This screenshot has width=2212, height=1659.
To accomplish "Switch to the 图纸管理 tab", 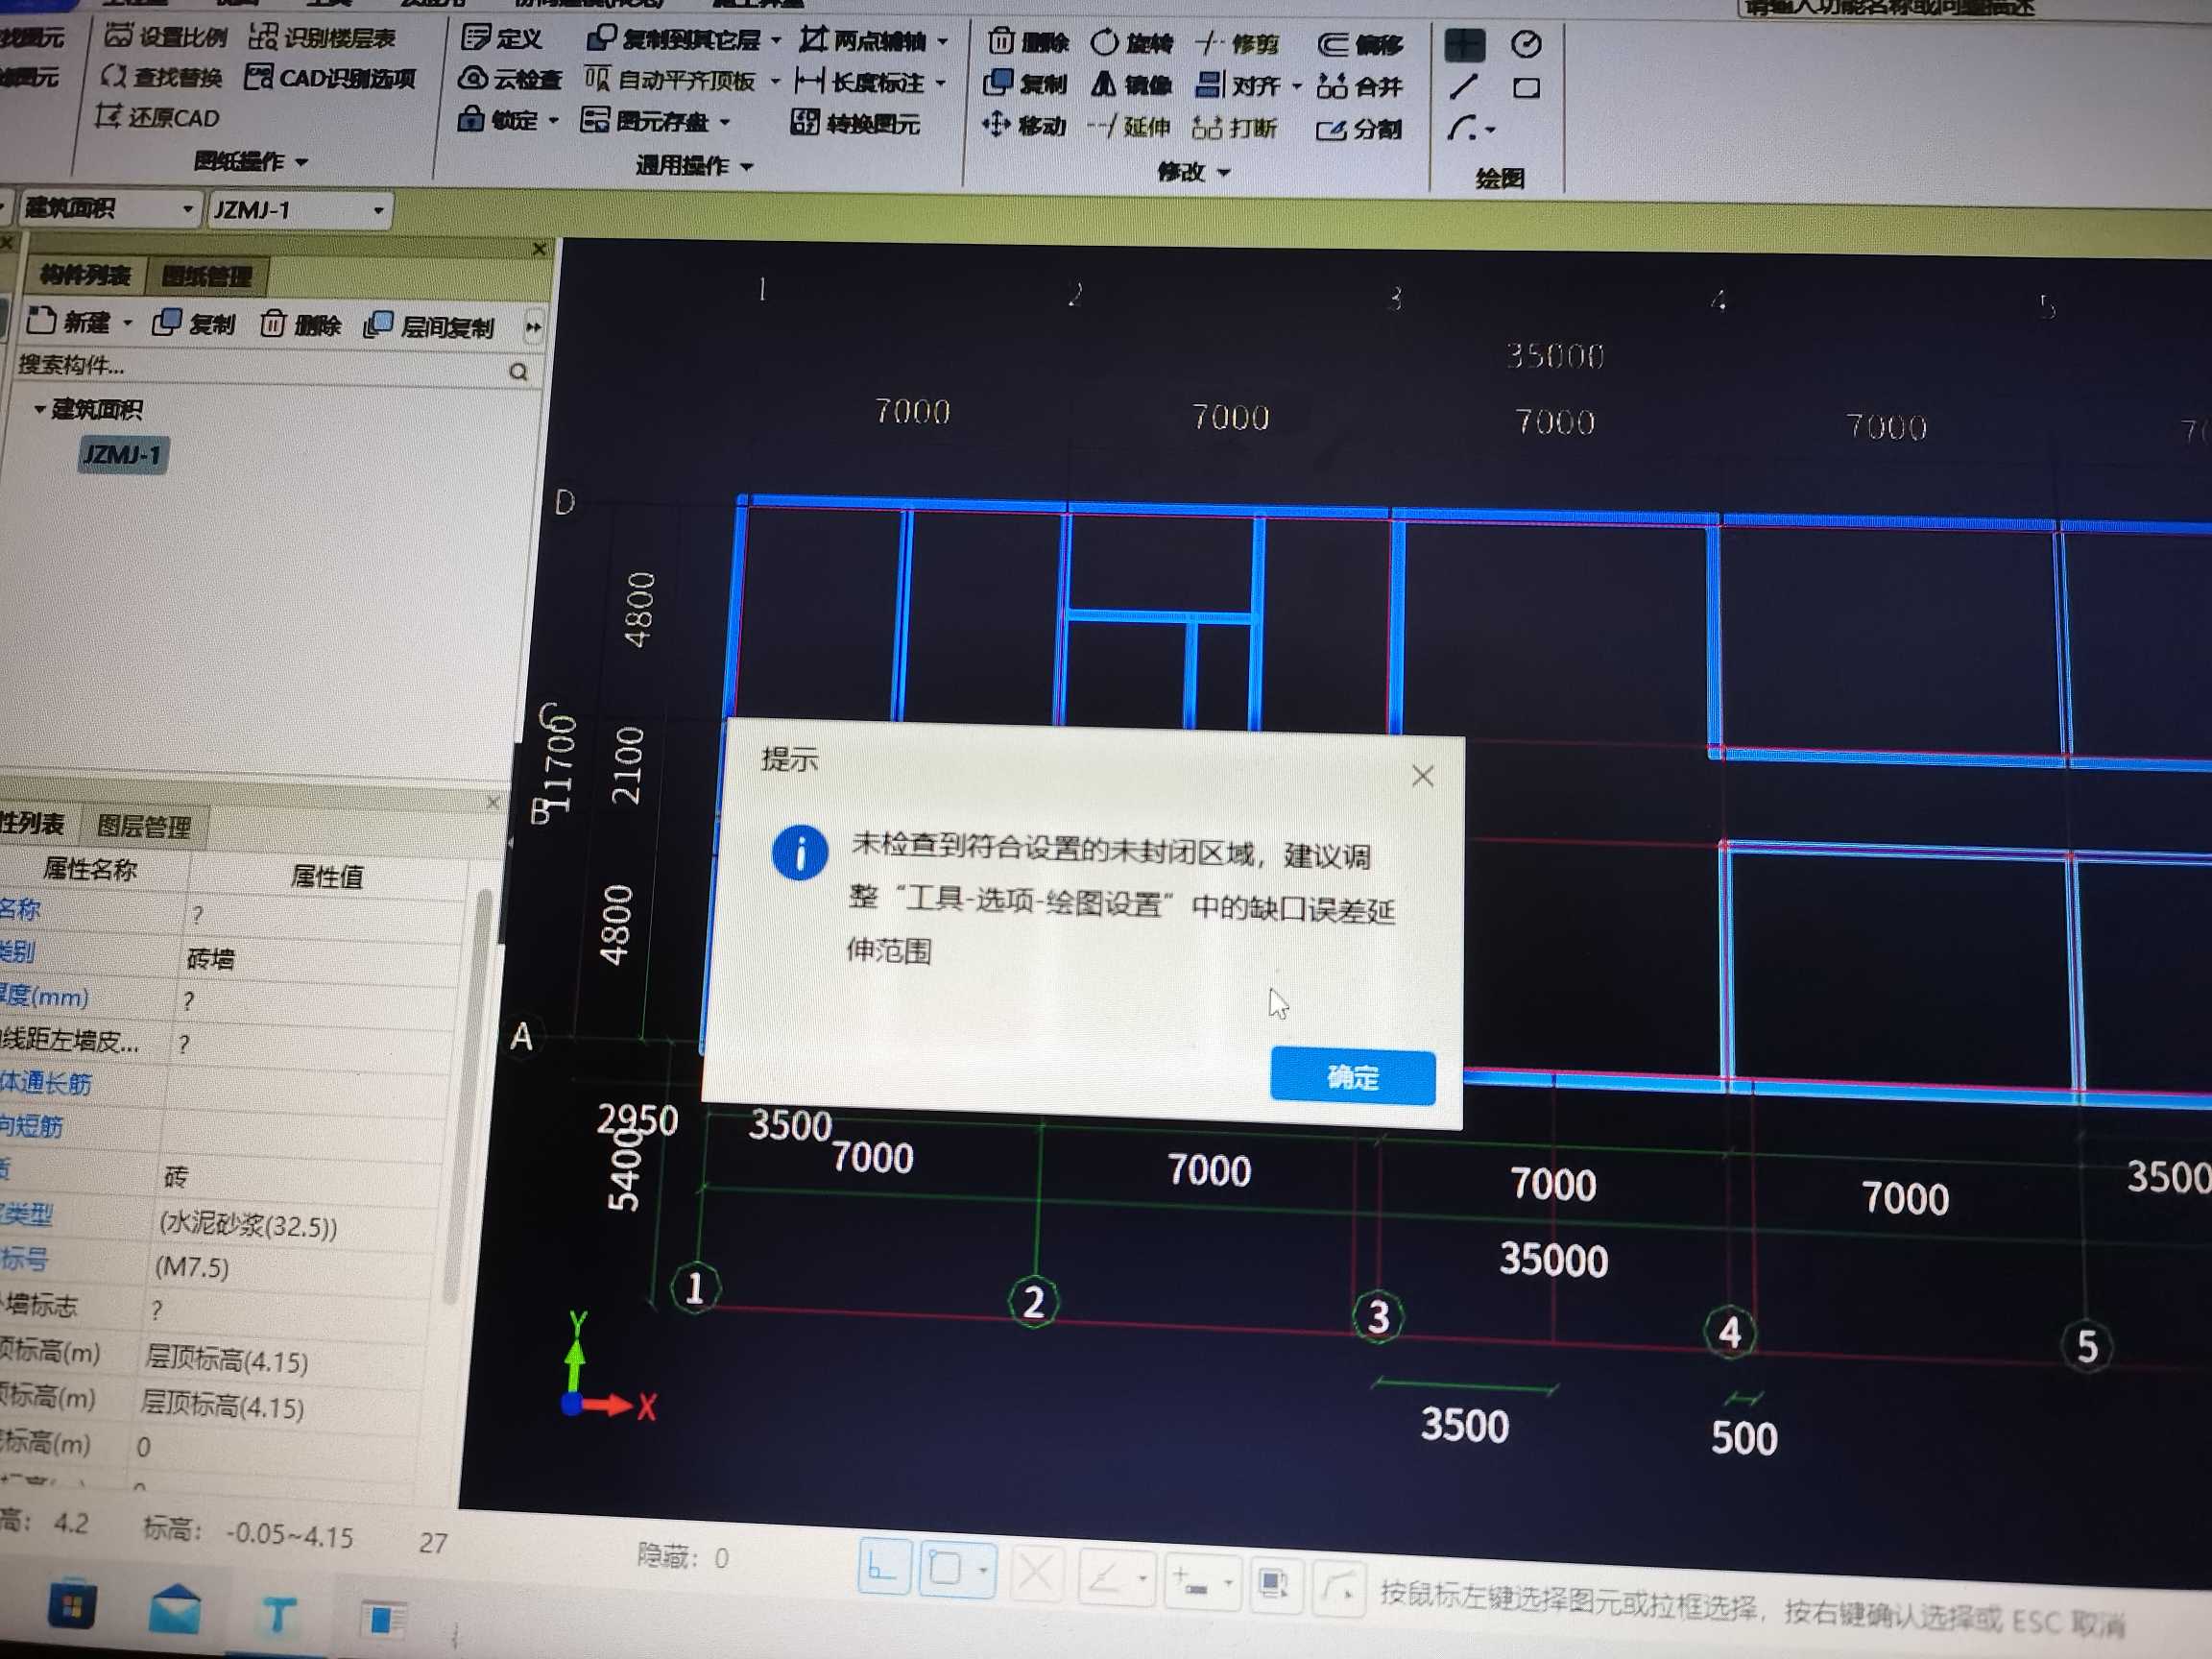I will [x=207, y=276].
